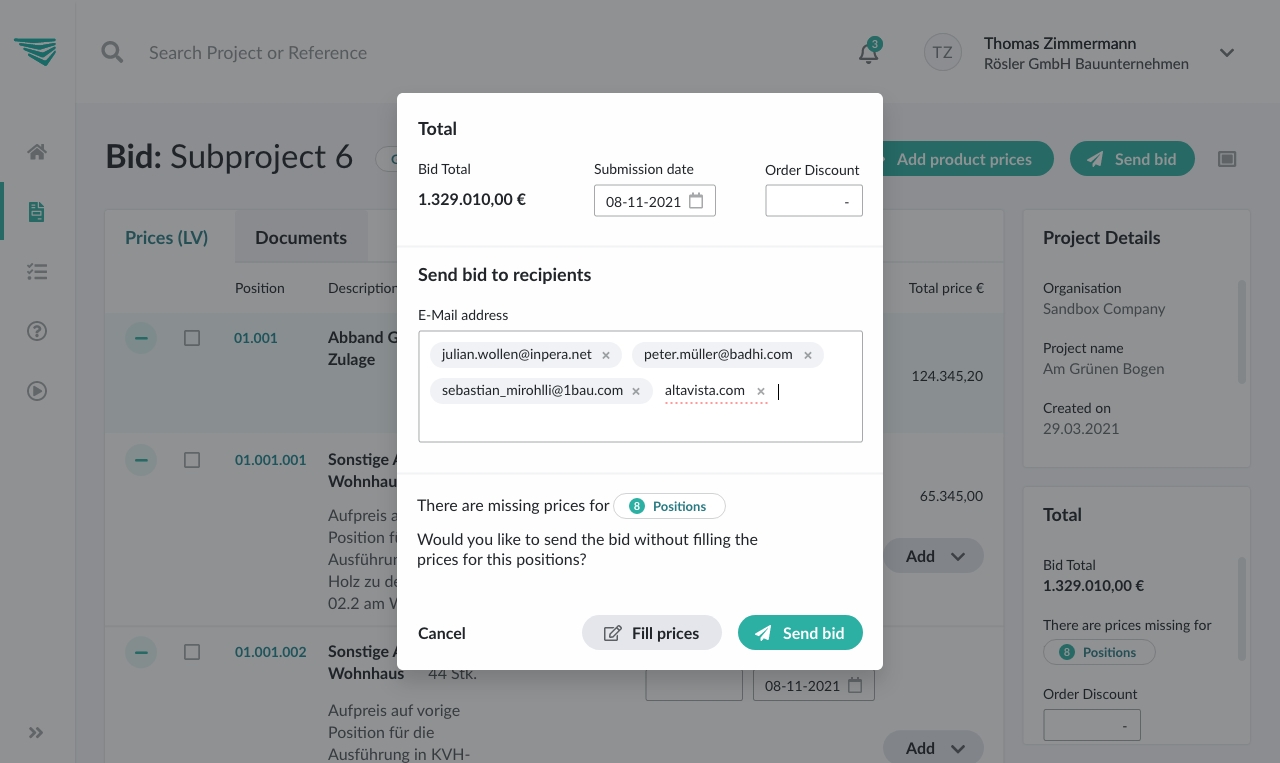The width and height of the screenshot is (1280, 763).
Task: Expand the user account dropdown chevron
Action: [1227, 53]
